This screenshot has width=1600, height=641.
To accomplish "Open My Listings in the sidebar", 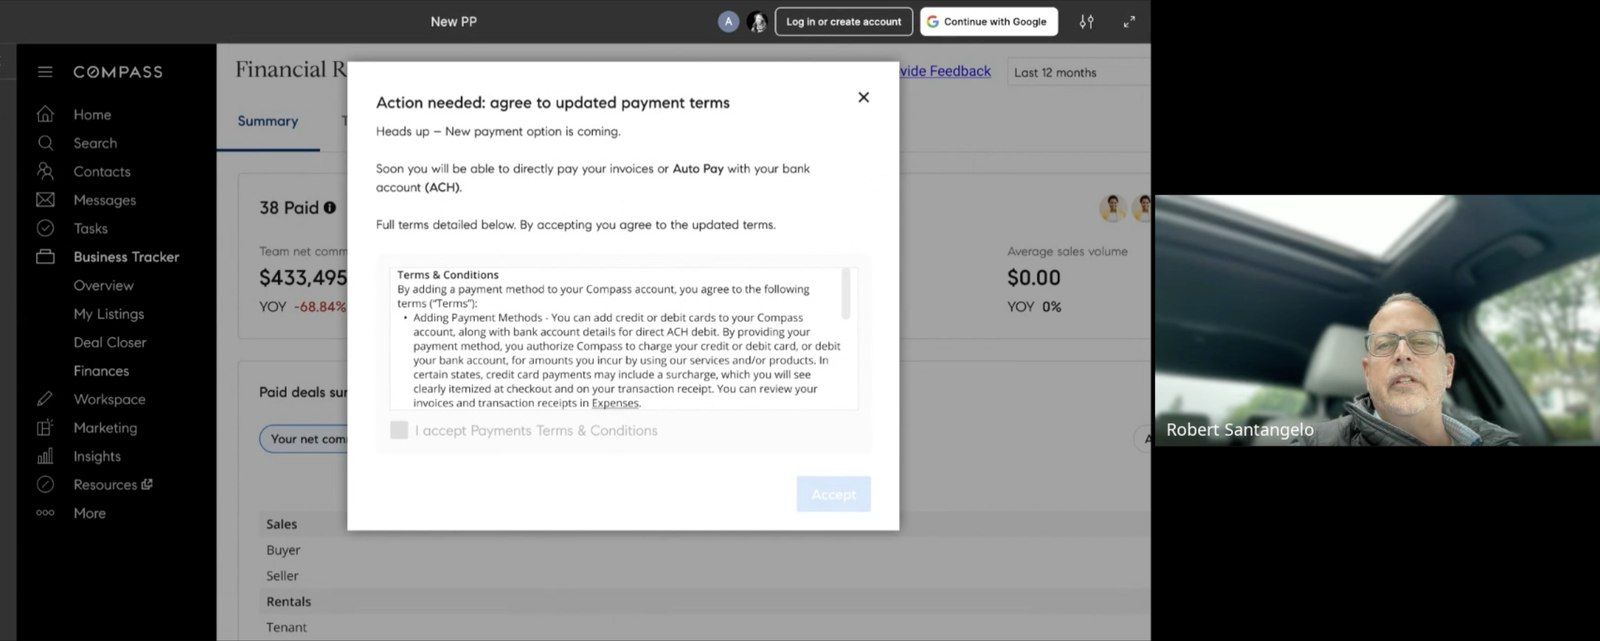I will (109, 314).
